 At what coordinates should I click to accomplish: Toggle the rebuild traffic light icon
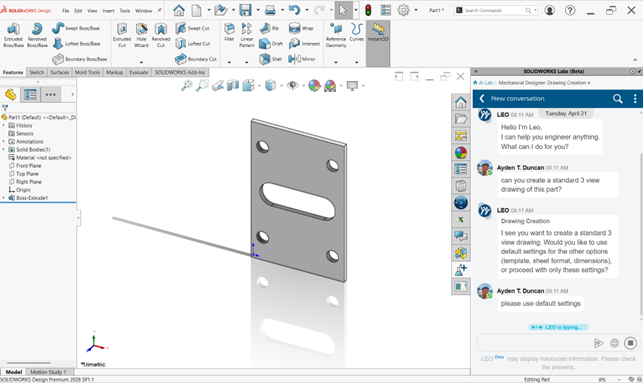click(368, 10)
